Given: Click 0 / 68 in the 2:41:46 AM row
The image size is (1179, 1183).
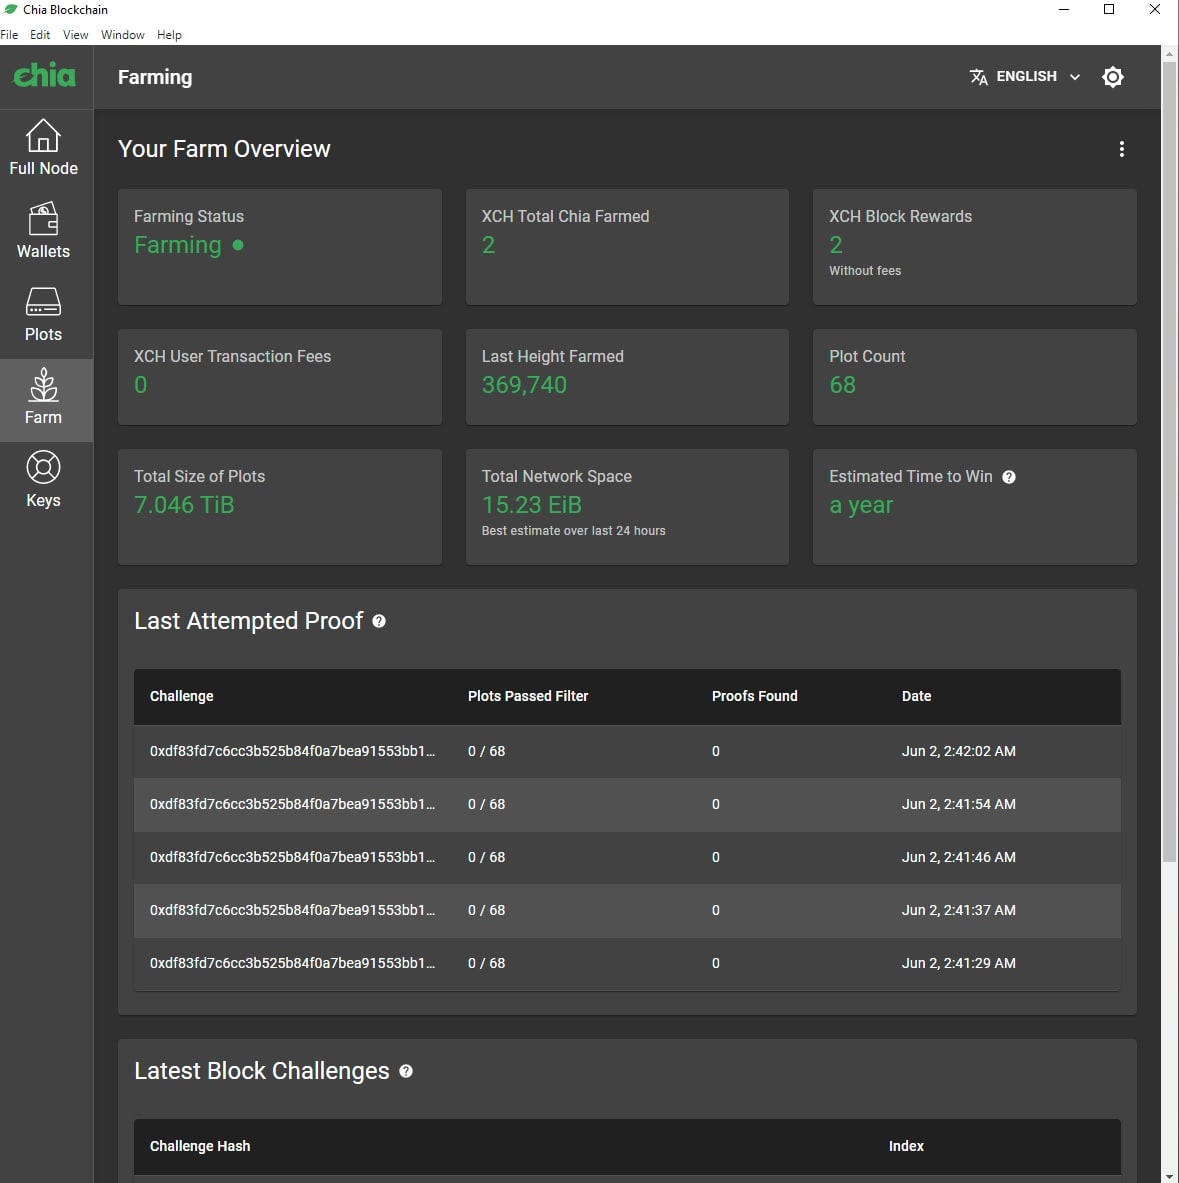Looking at the screenshot, I should click(487, 857).
